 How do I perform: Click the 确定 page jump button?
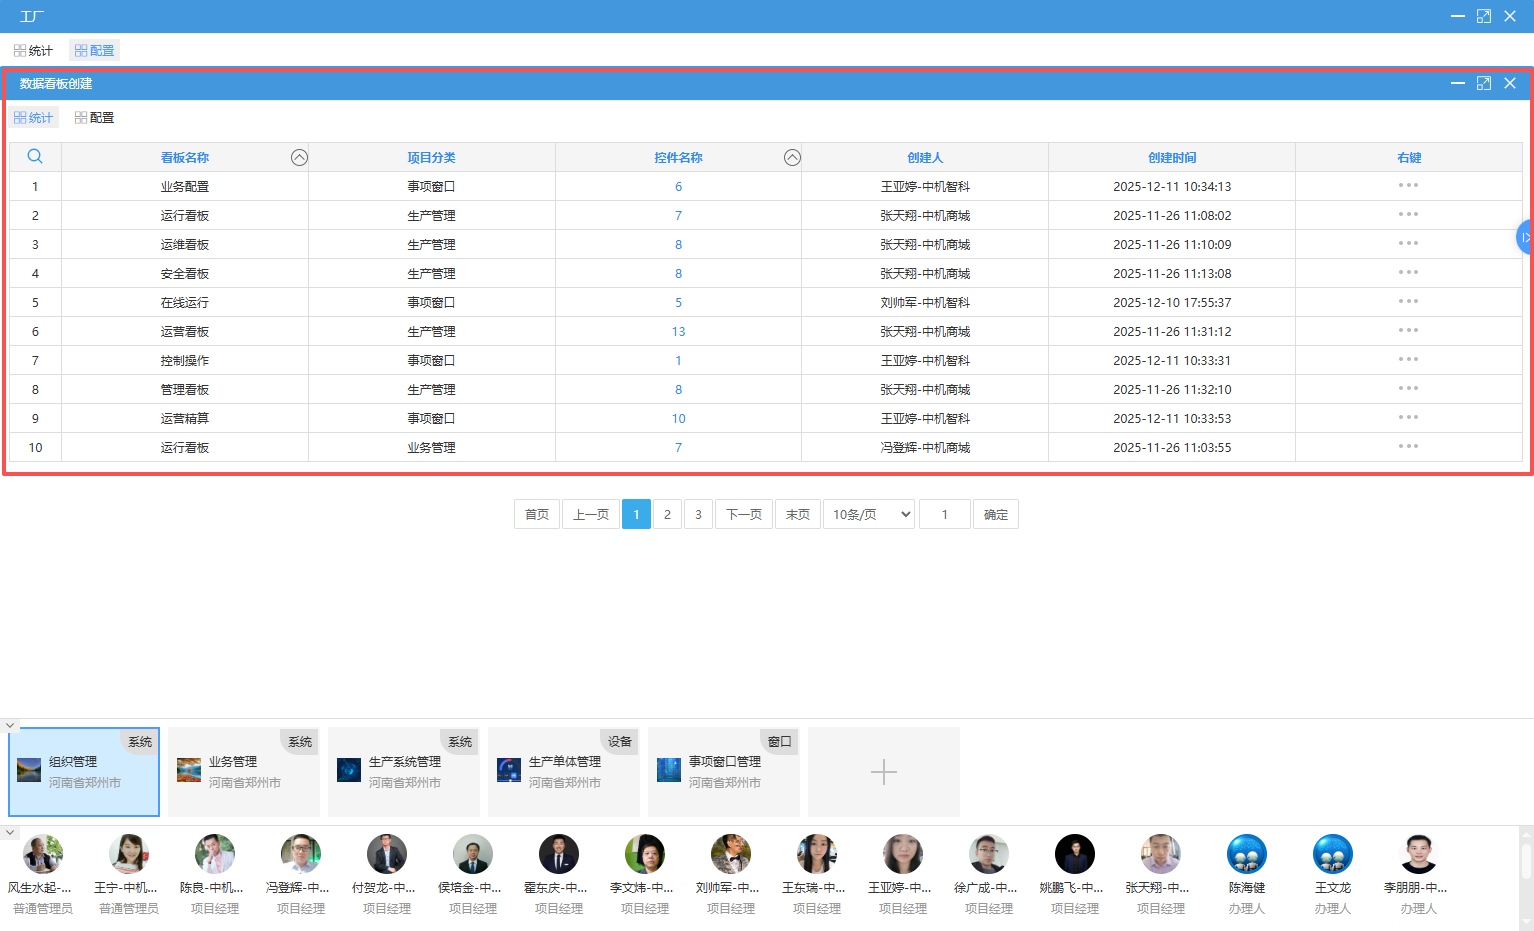pyautogui.click(x=995, y=514)
